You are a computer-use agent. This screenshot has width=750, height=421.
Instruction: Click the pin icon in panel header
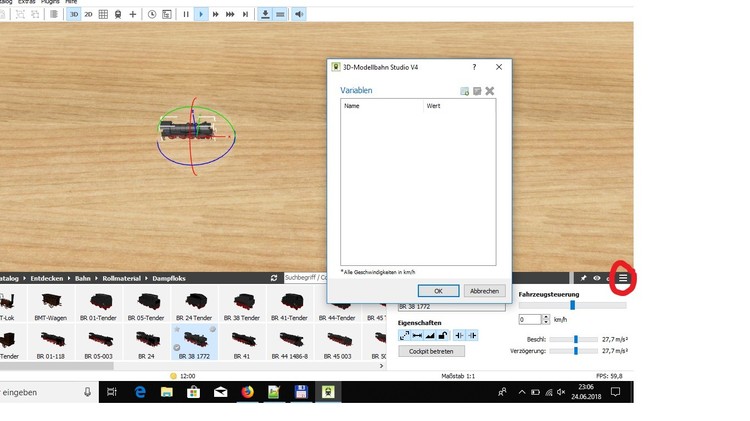584,278
